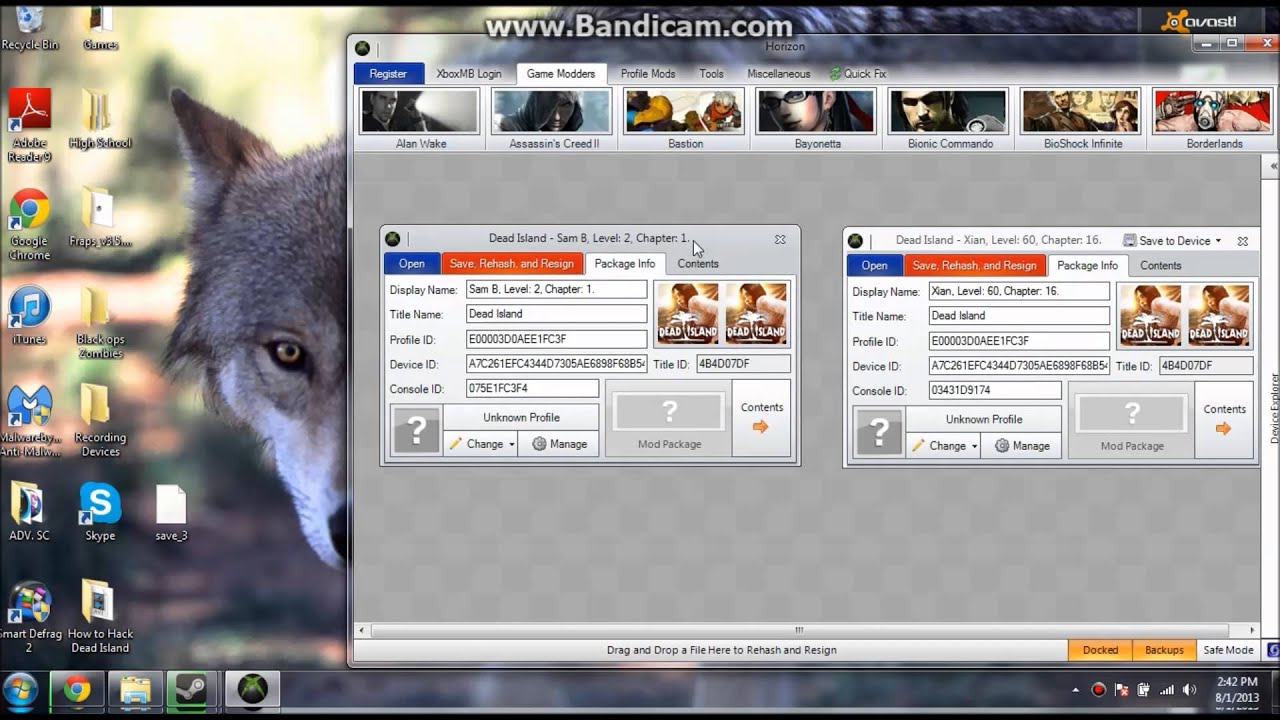Close the Xian package window
Image resolution: width=1280 pixels, height=720 pixels.
(x=1243, y=241)
